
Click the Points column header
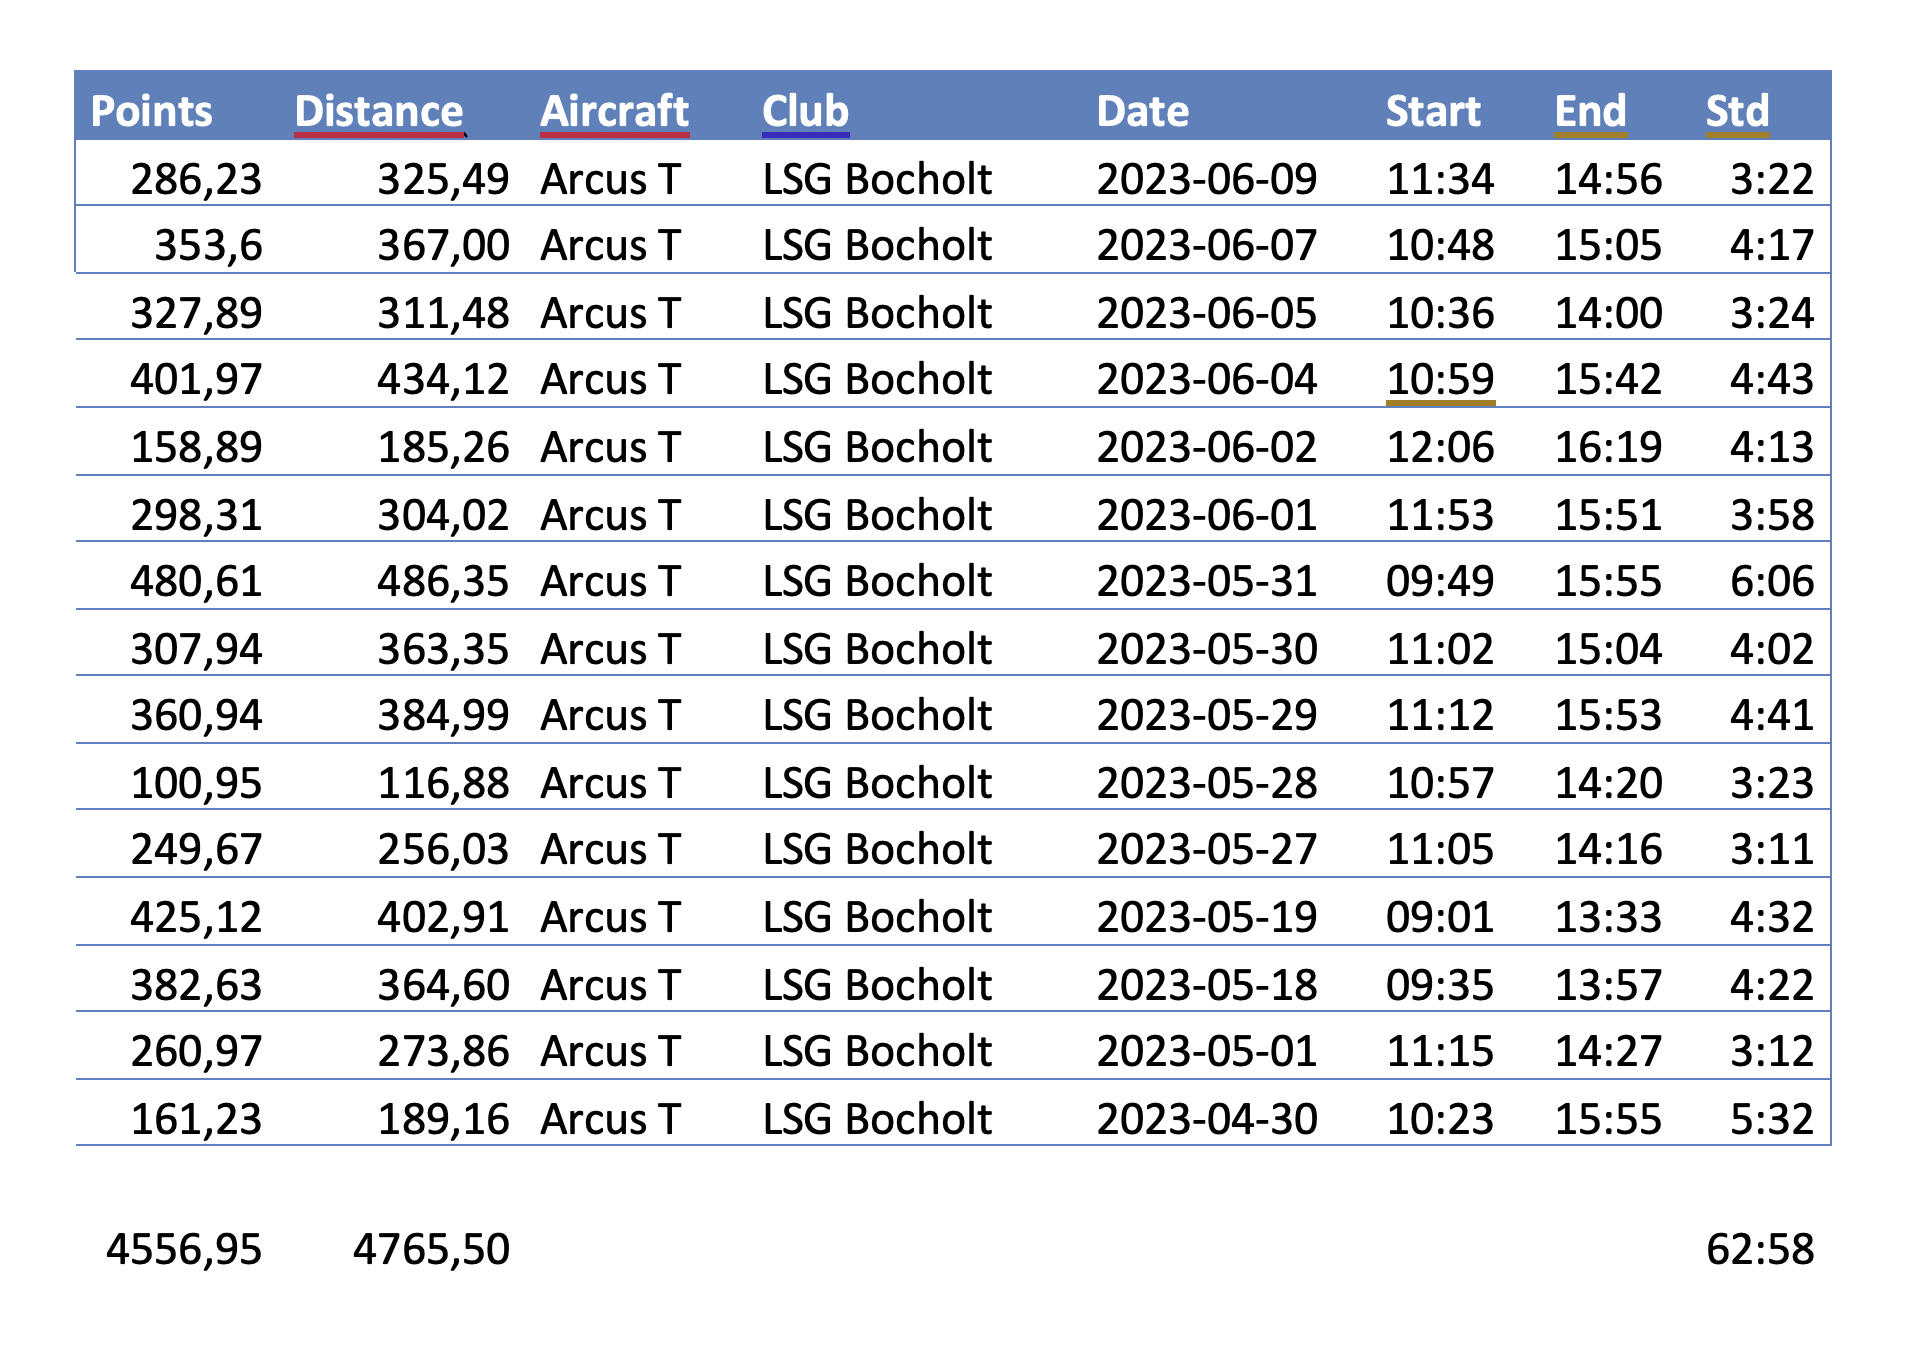click(151, 111)
